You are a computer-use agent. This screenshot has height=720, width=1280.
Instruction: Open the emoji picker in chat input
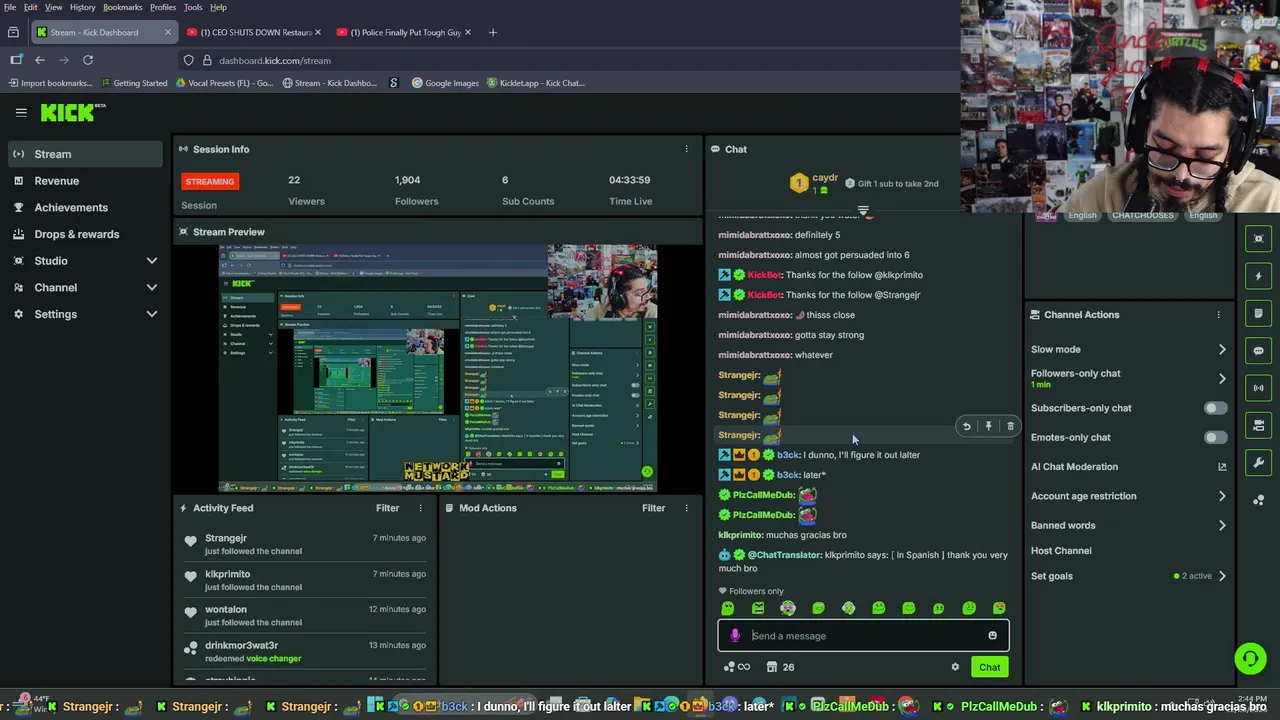[992, 636]
